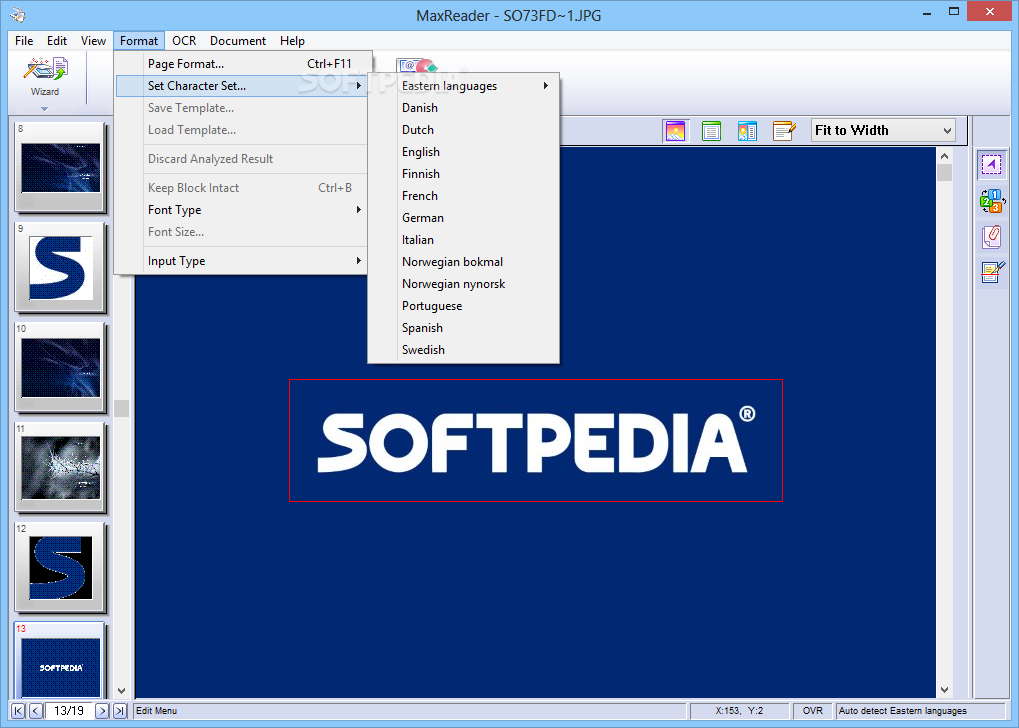The image size is (1019, 728).
Task: Click the document view scroll-up arrow
Action: click(944, 156)
